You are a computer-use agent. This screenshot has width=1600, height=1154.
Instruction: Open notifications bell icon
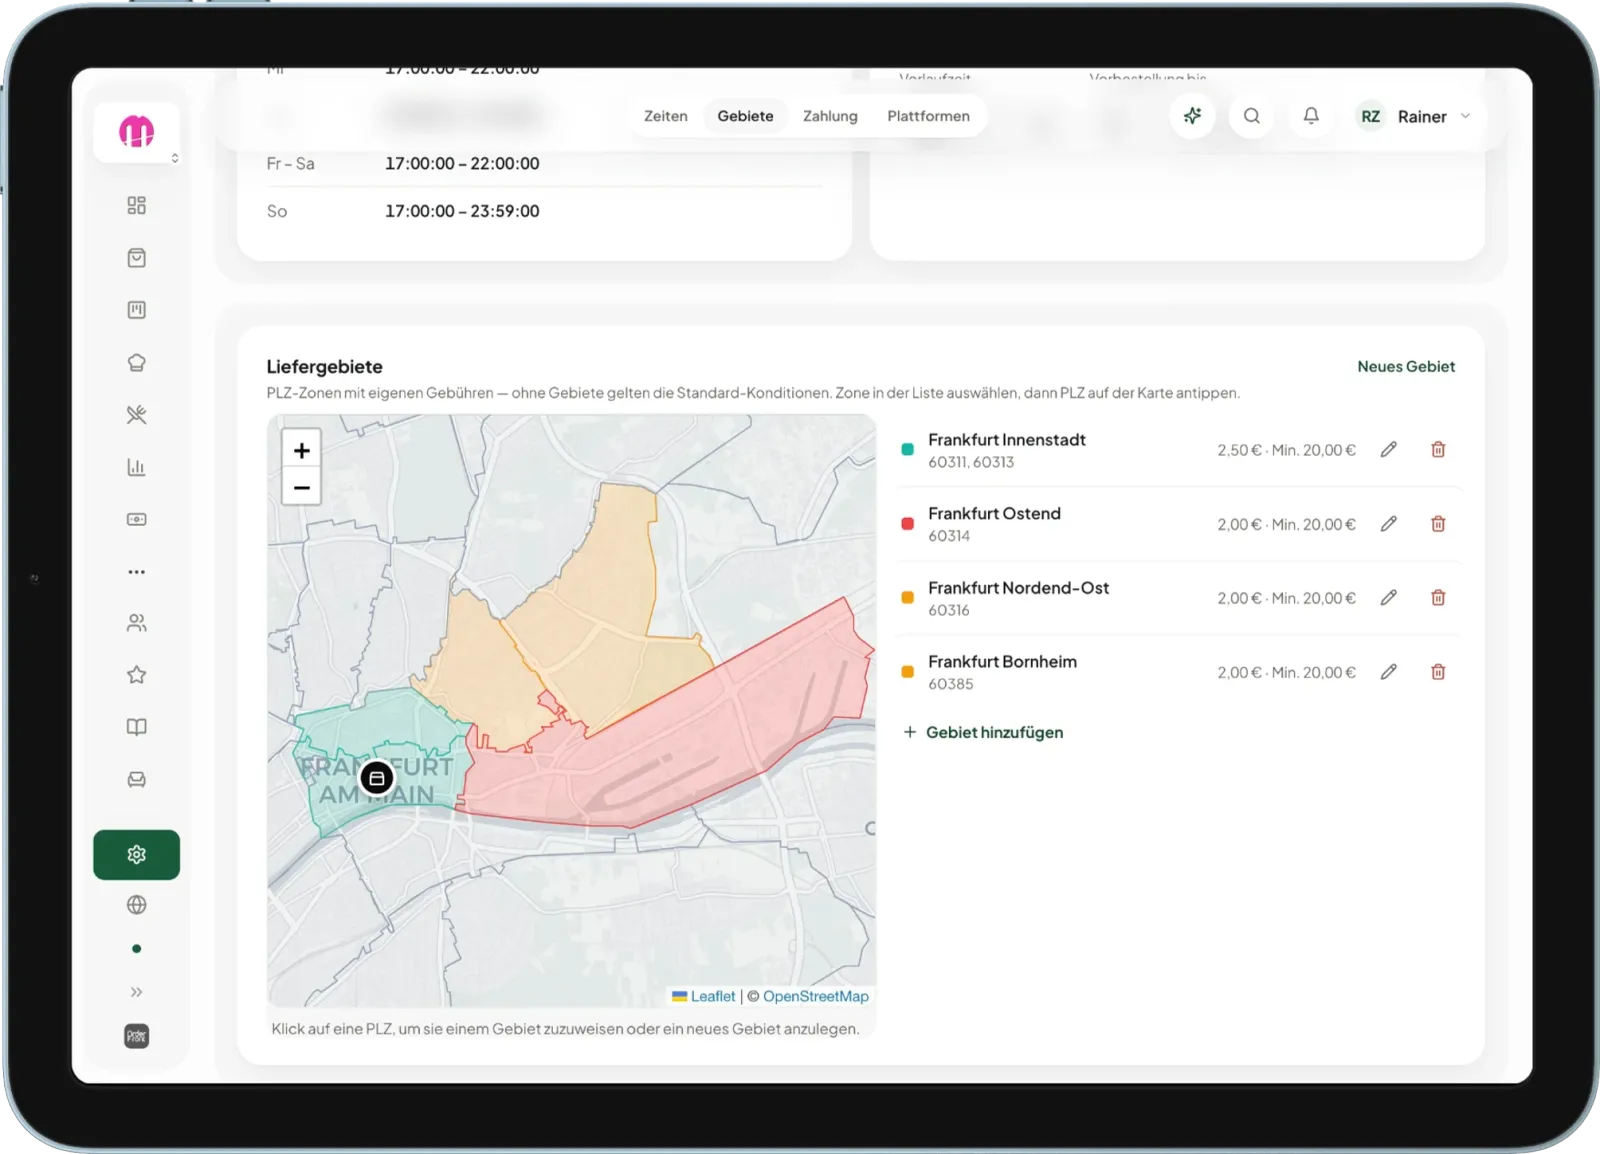(x=1311, y=116)
